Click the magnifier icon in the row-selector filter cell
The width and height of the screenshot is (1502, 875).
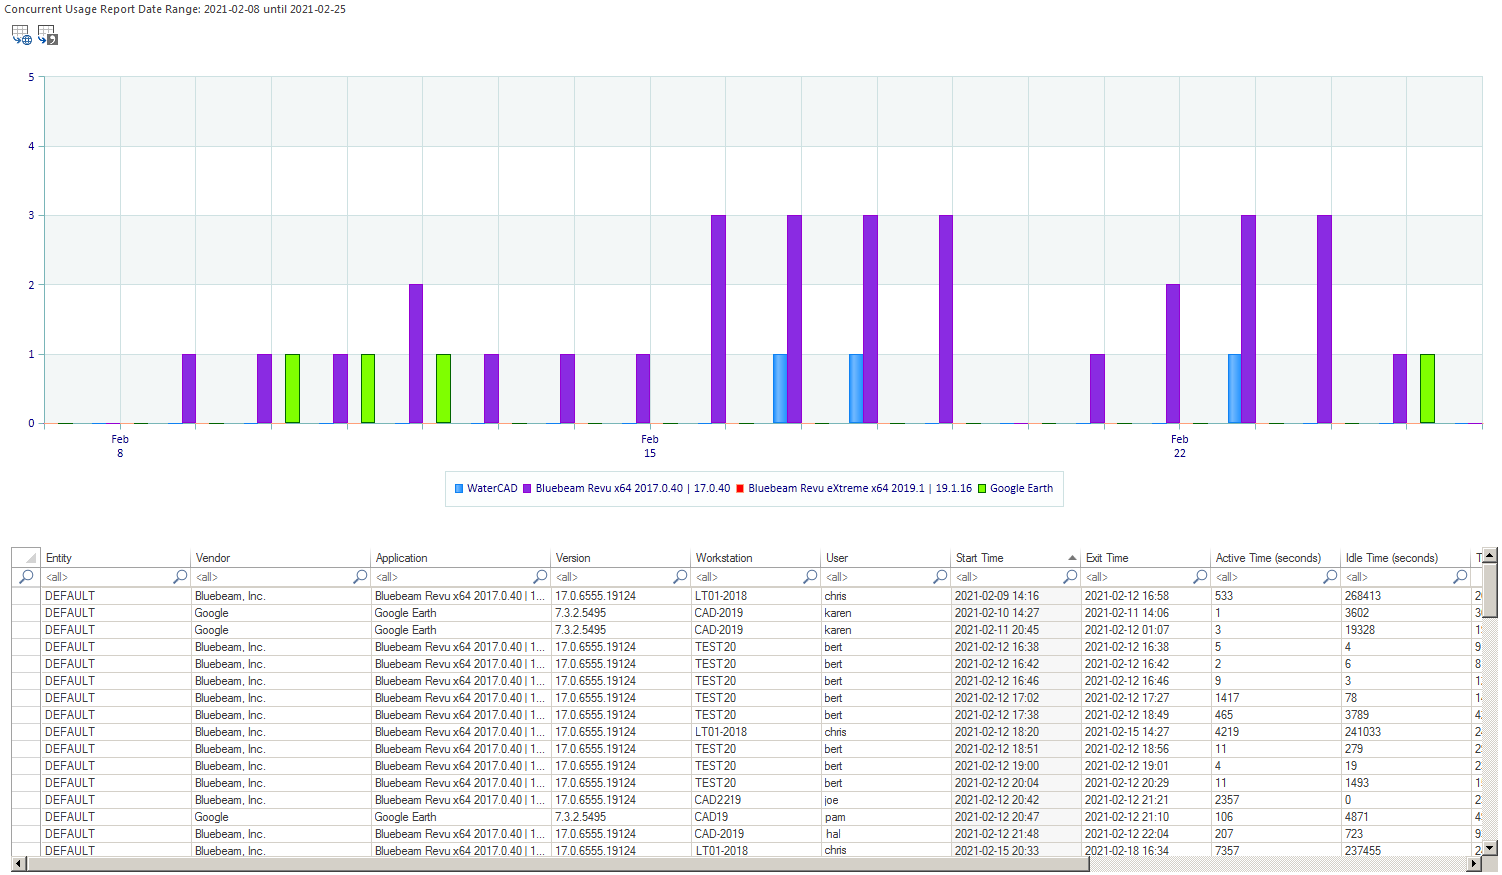26,577
